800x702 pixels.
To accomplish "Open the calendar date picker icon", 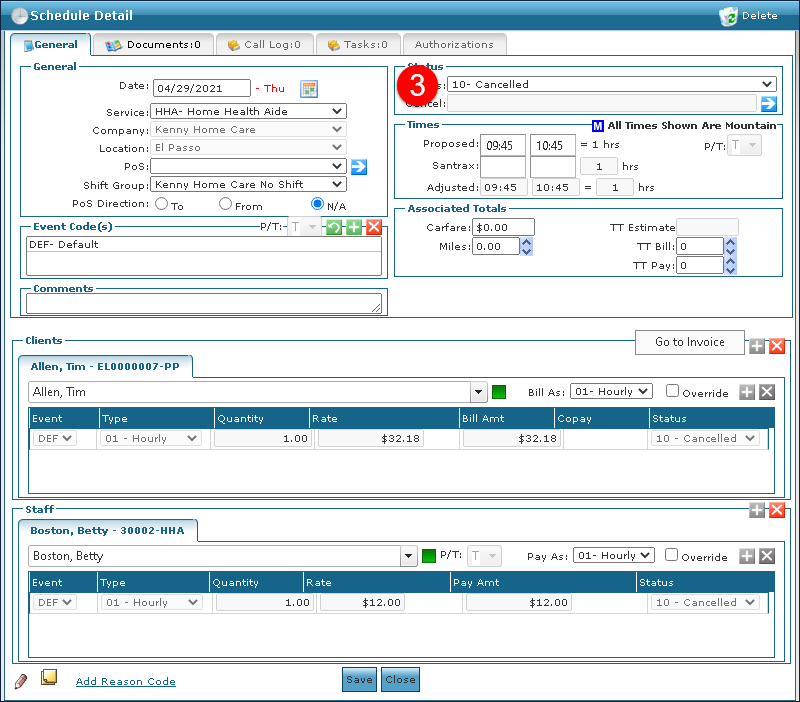I will point(309,88).
